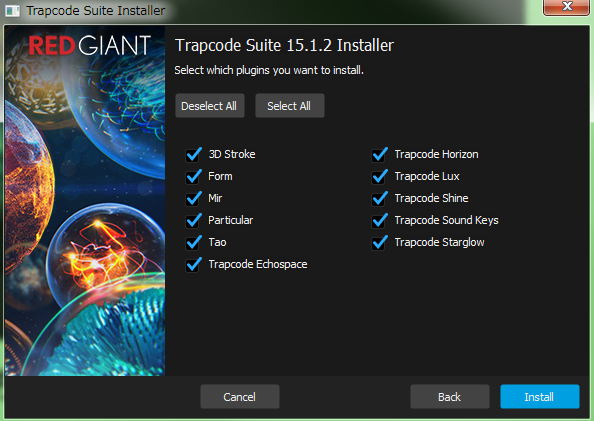Toggle the Trapcode Lux checkbox
Image resolution: width=594 pixels, height=421 pixels.
[x=379, y=177]
